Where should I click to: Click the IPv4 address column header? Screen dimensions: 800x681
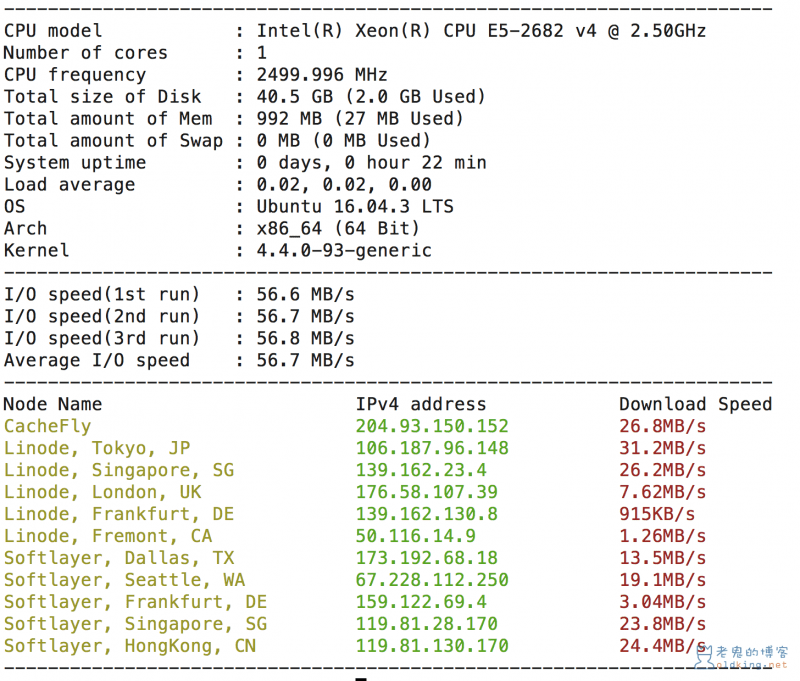[x=421, y=404]
